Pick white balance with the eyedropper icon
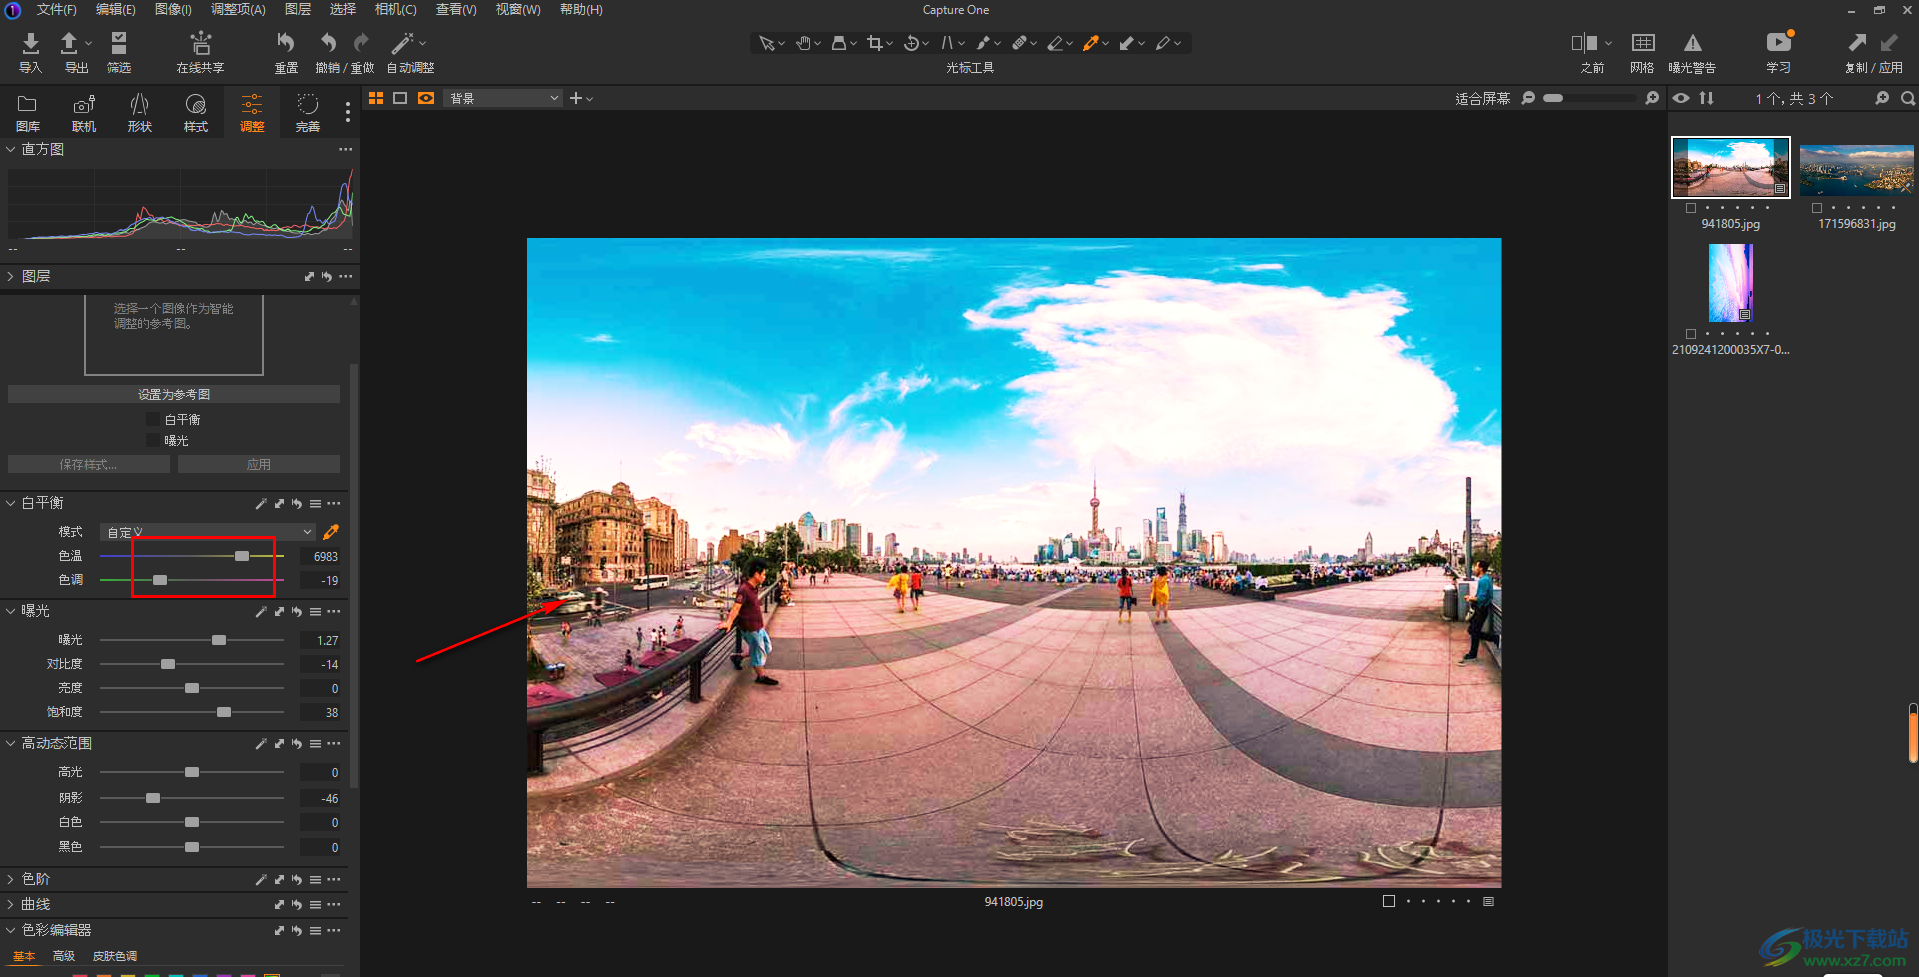The height and width of the screenshot is (977, 1919). pyautogui.click(x=331, y=532)
